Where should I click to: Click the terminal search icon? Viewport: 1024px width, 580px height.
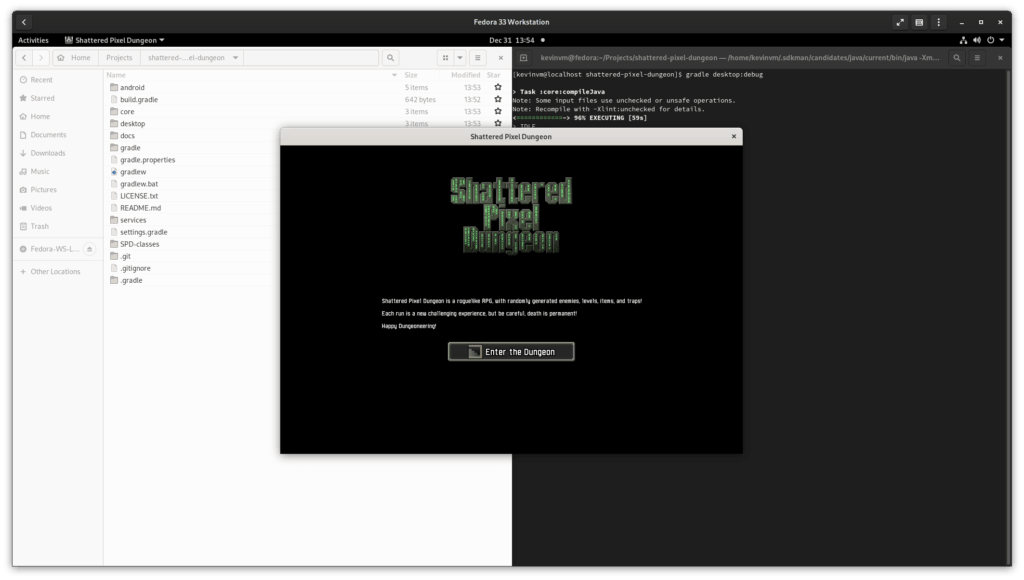(957, 57)
